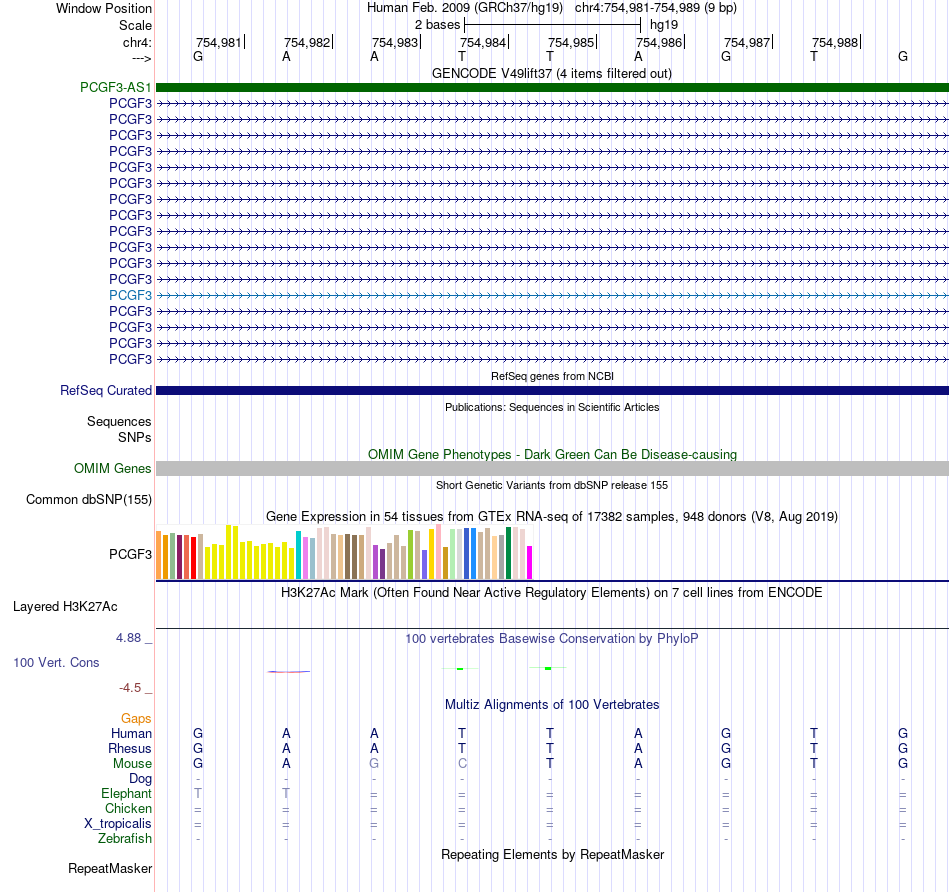
Task: Click the dark blue RefSeq Curated bar
Action: [552, 390]
